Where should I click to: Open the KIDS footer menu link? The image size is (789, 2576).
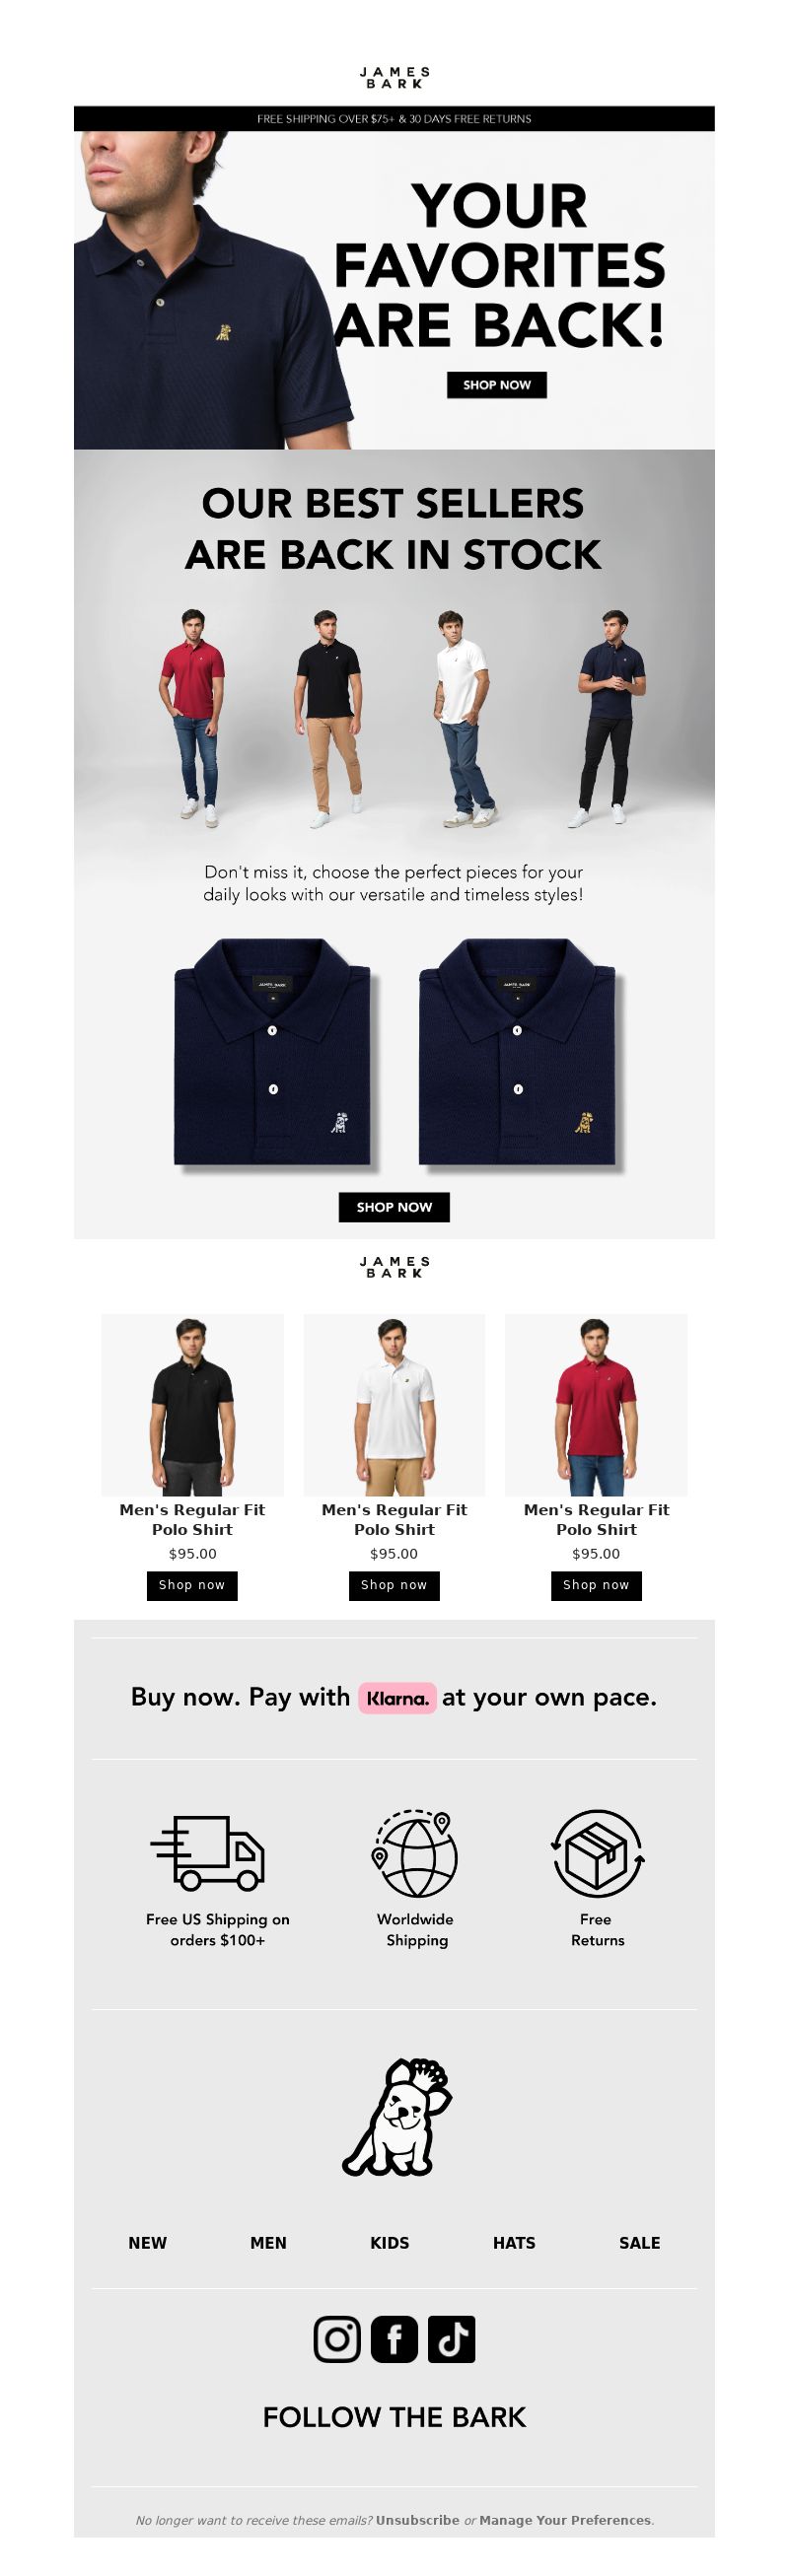coord(390,2243)
